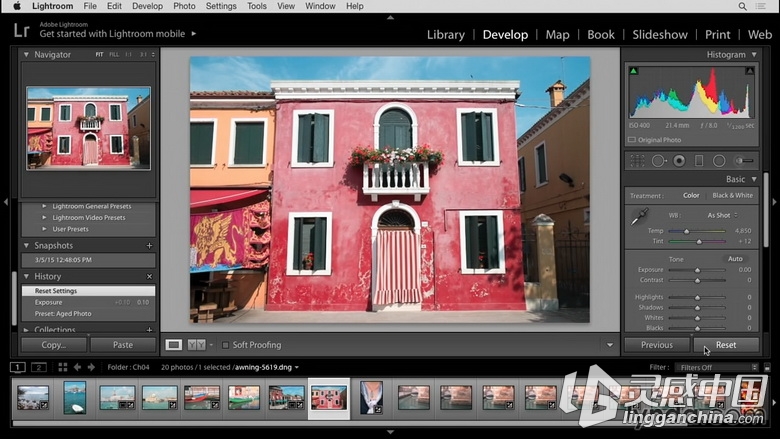Open the Filters Off dropdown

716,367
